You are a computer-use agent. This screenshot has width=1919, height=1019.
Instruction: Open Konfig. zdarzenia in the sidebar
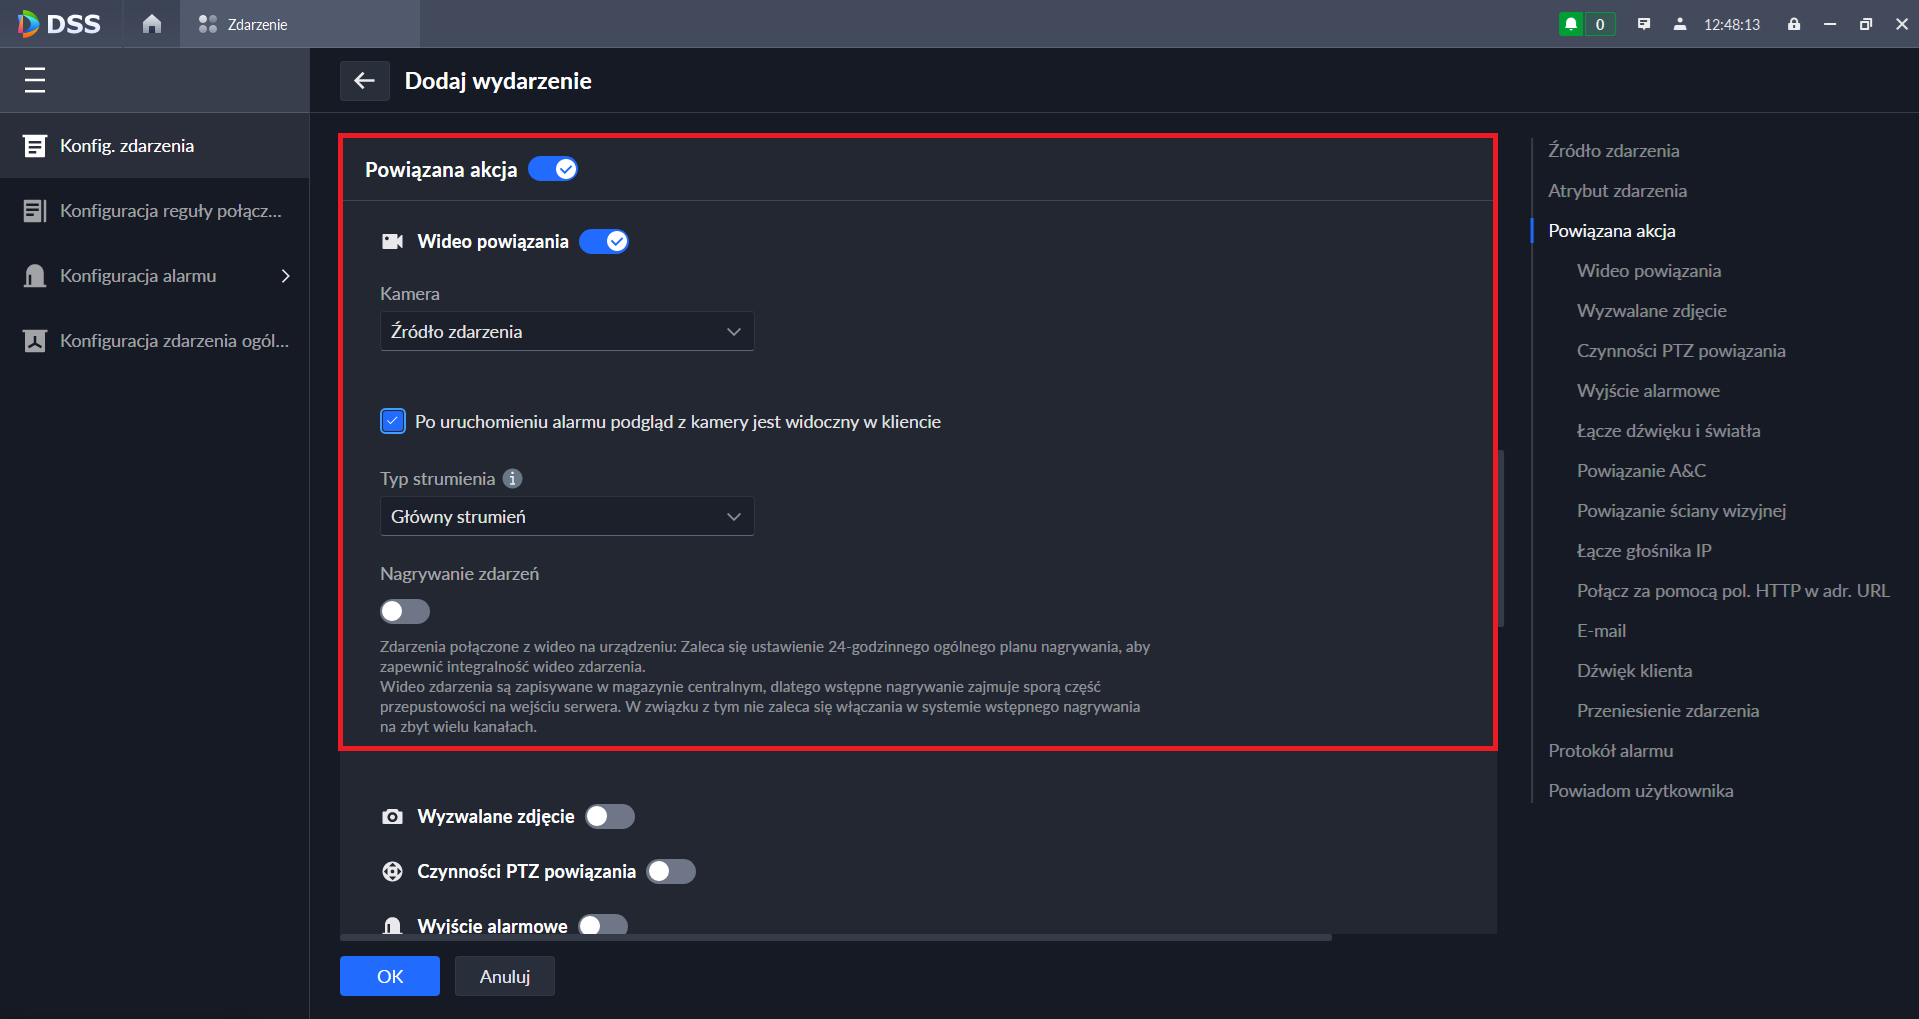click(127, 146)
